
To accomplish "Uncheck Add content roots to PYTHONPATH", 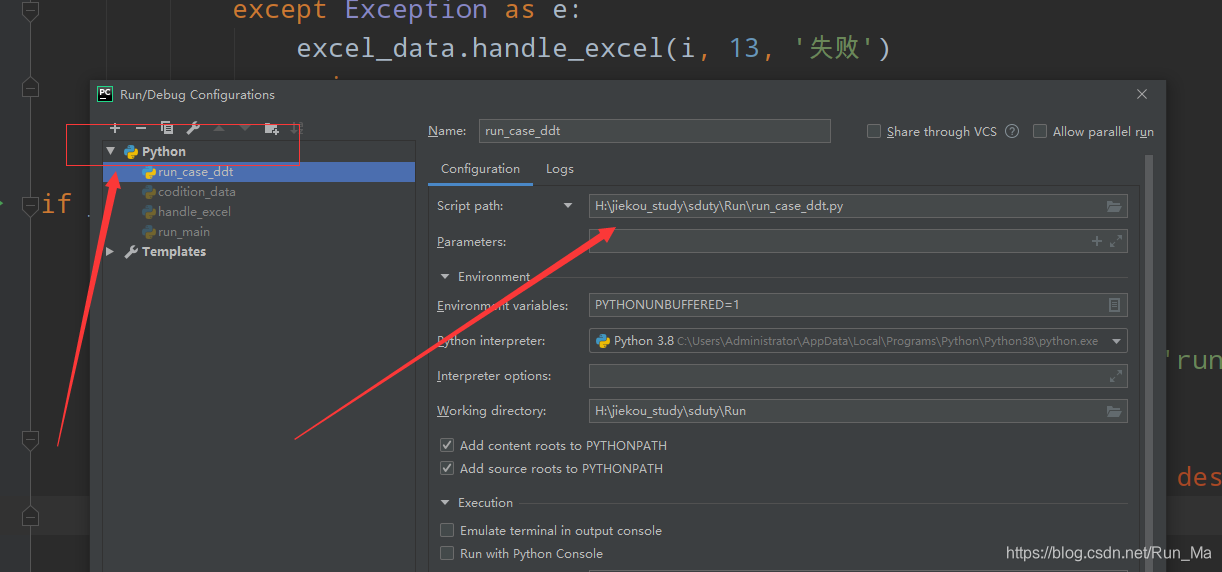I will coord(447,445).
